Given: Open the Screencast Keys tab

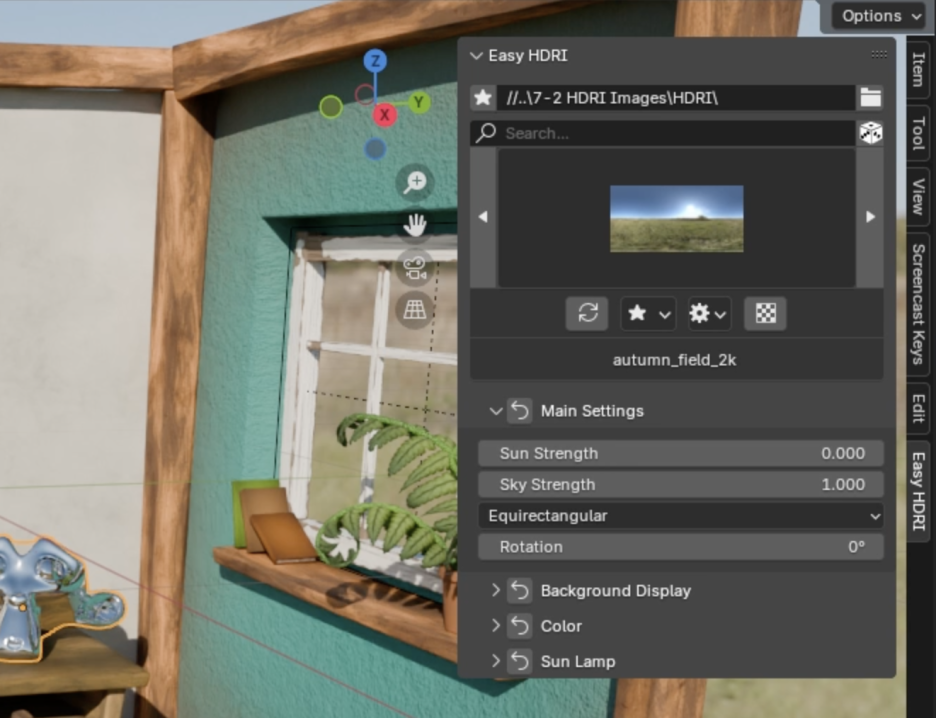Looking at the screenshot, I should pyautogui.click(x=919, y=304).
